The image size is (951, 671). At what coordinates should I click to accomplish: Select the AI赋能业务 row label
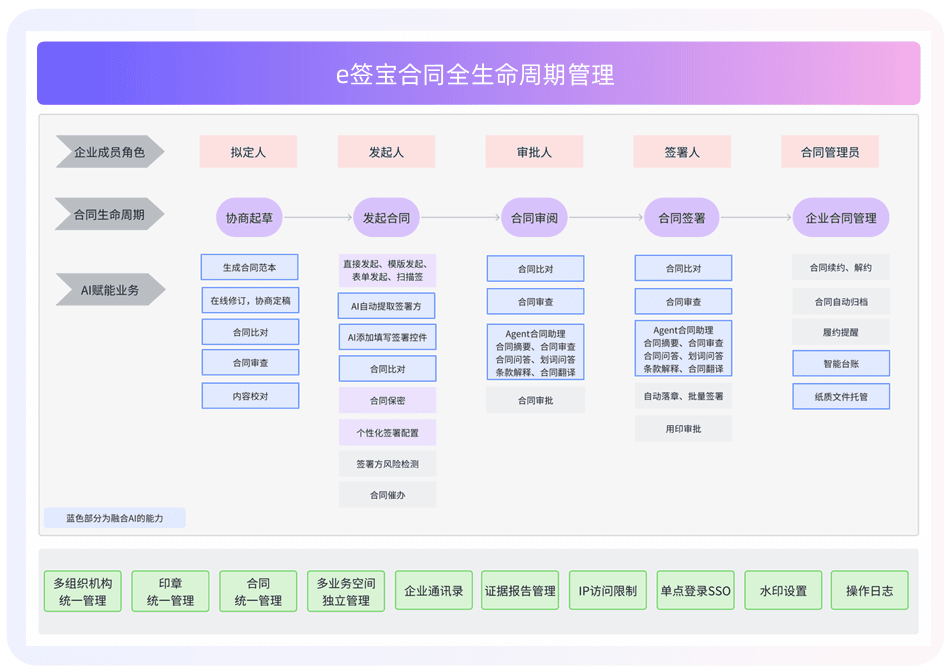(110, 289)
